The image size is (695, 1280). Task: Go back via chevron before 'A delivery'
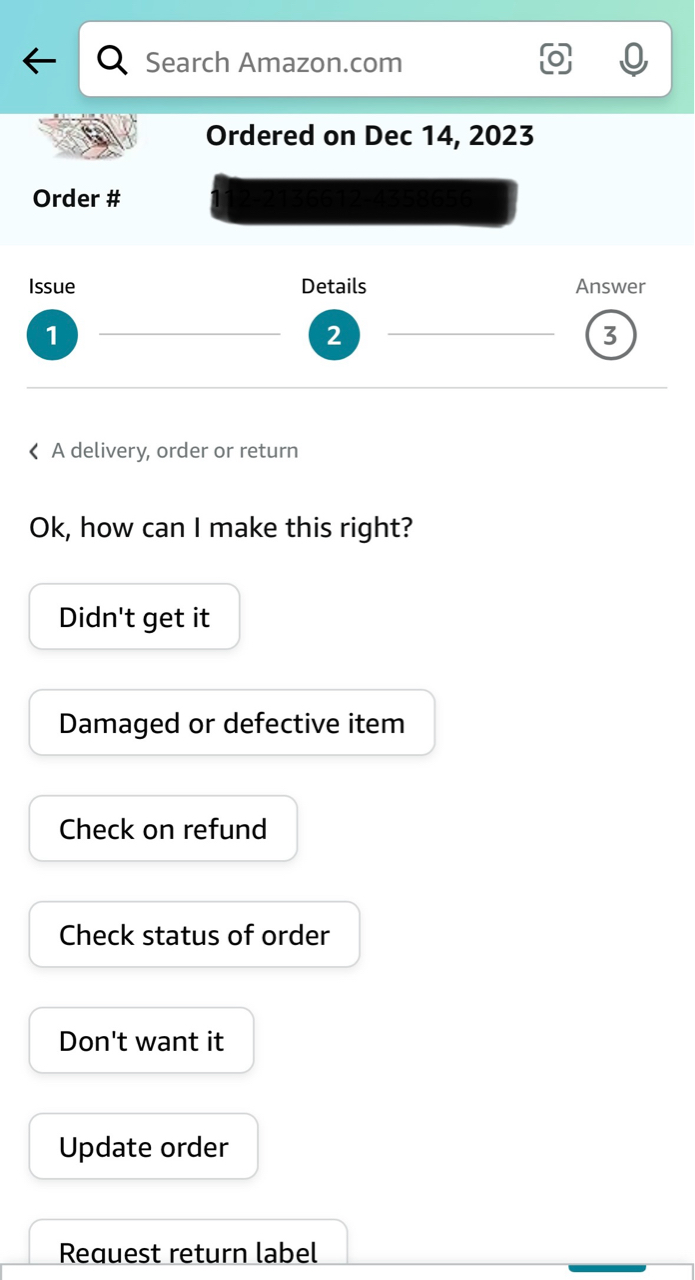pyautogui.click(x=34, y=451)
